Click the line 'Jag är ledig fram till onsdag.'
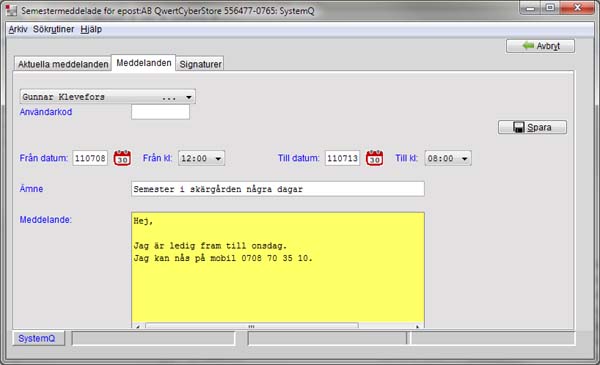The width and height of the screenshot is (600, 365). pos(210,246)
